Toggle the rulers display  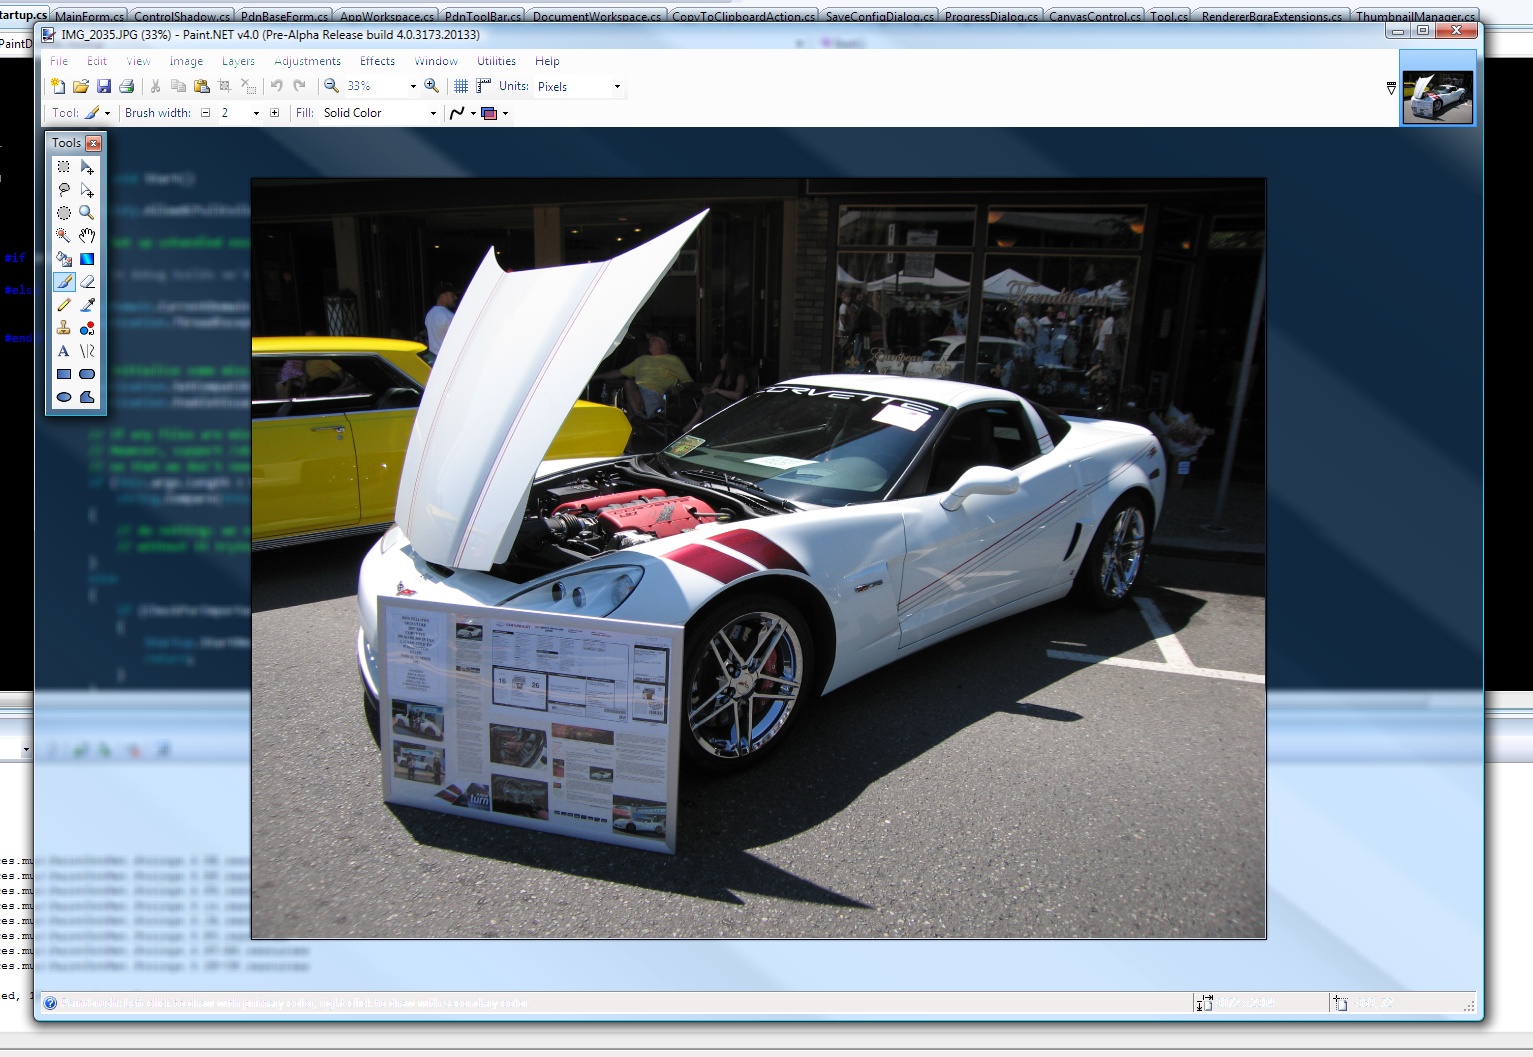pyautogui.click(x=484, y=86)
